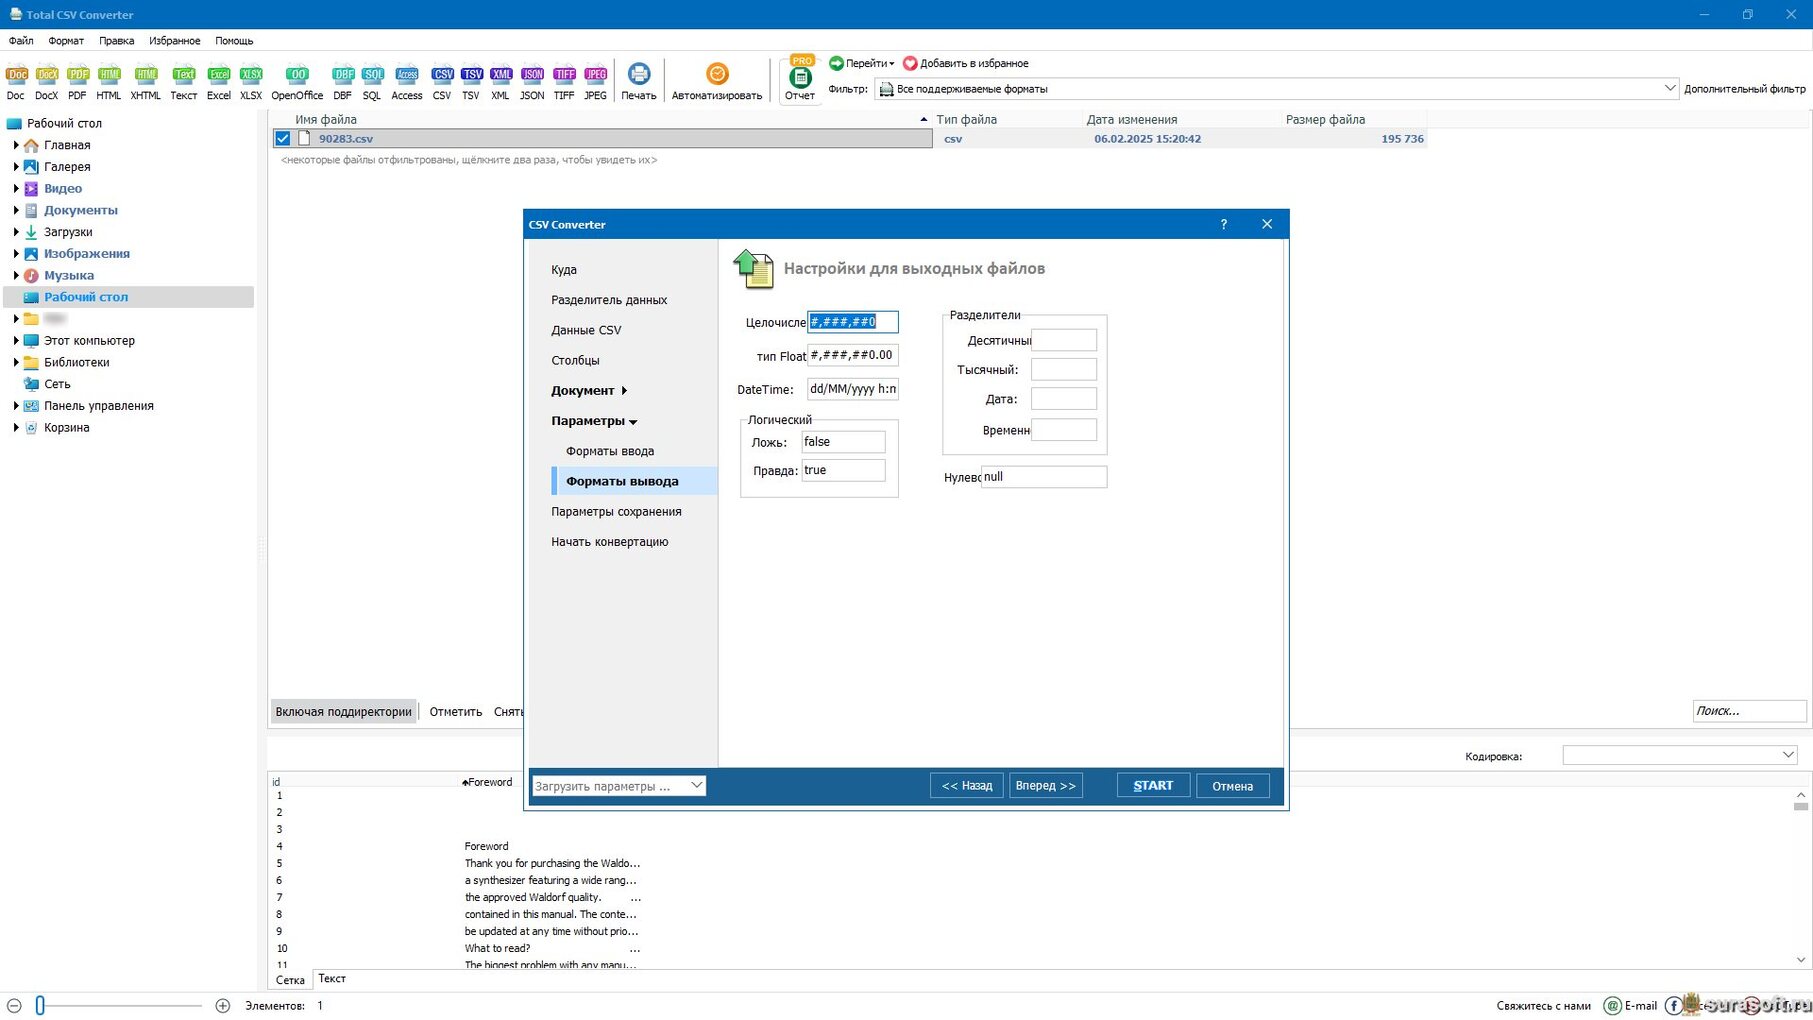Choose OpenOffice conversion icon

point(297,82)
